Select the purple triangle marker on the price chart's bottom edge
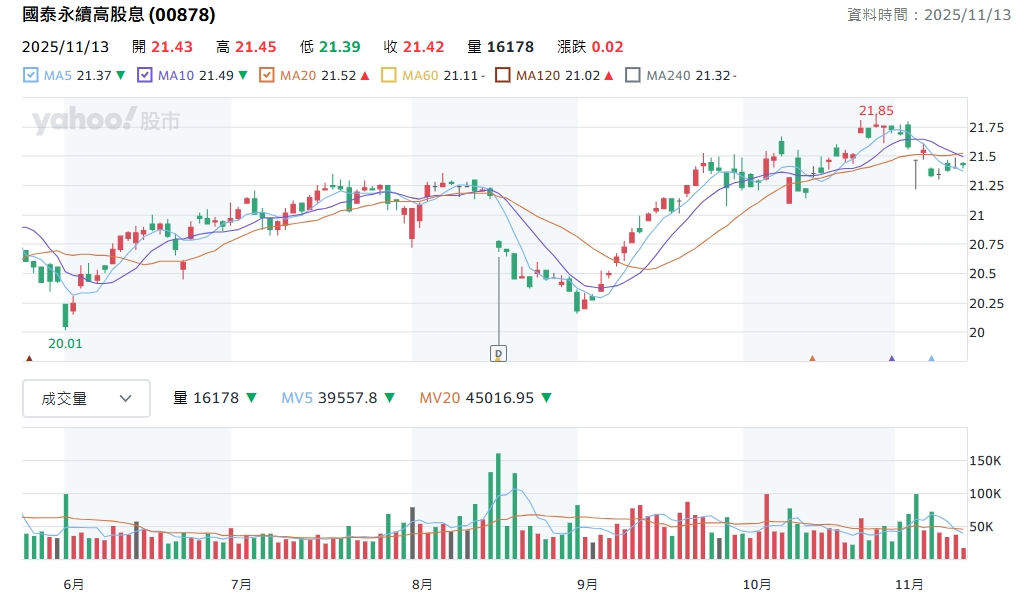The image size is (1026, 612). [x=891, y=358]
